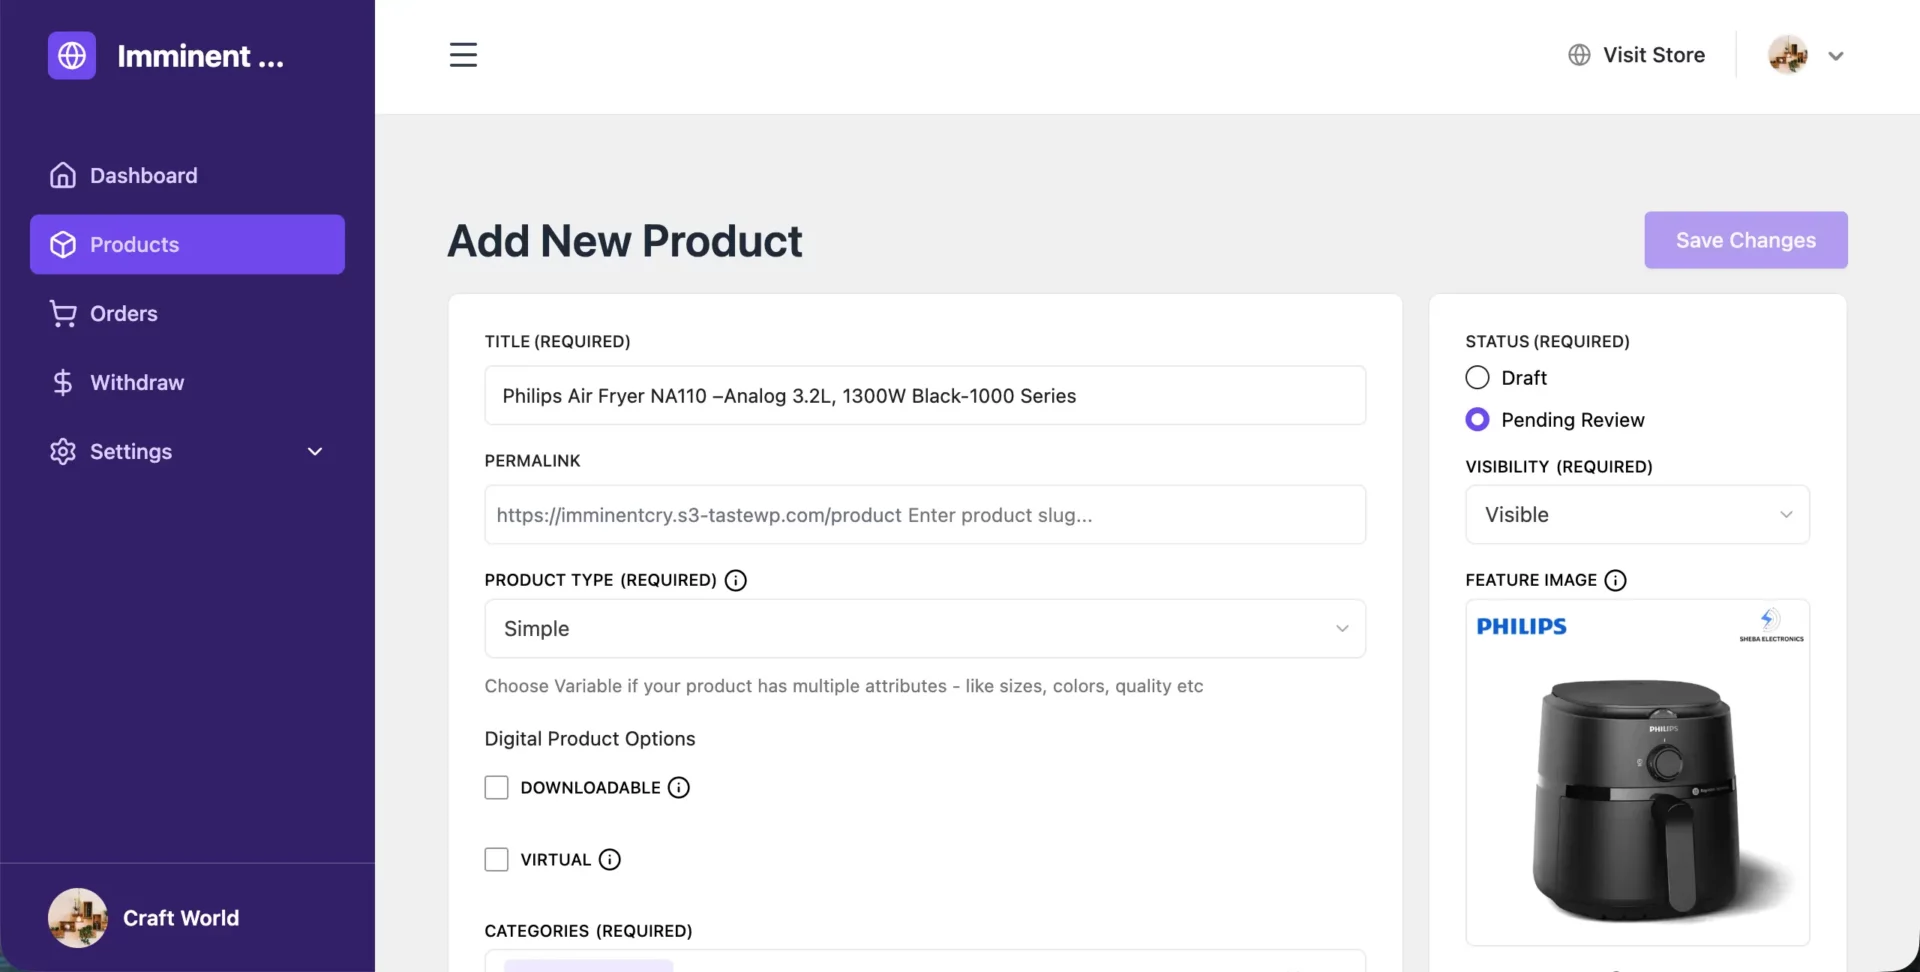Click the Digital Product Options text
The image size is (1920, 972).
(x=590, y=738)
